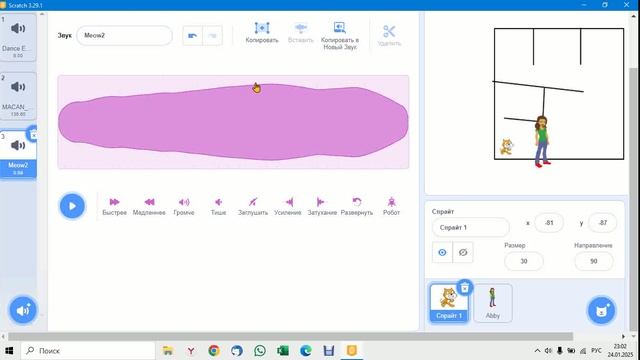Redo the sound edit
This screenshot has height=360, width=640.
pyautogui.click(x=212, y=36)
